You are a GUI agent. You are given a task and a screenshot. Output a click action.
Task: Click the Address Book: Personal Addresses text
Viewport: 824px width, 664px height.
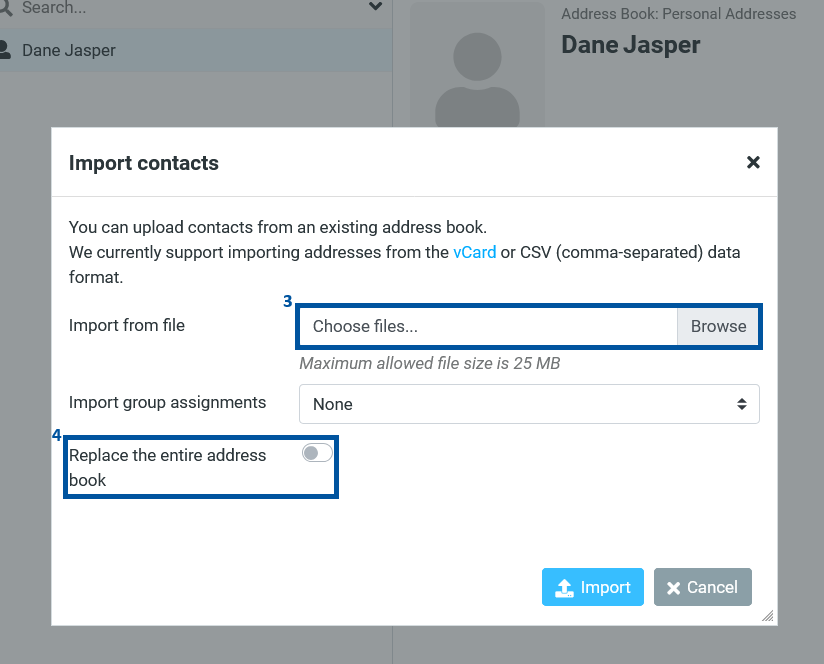[678, 14]
